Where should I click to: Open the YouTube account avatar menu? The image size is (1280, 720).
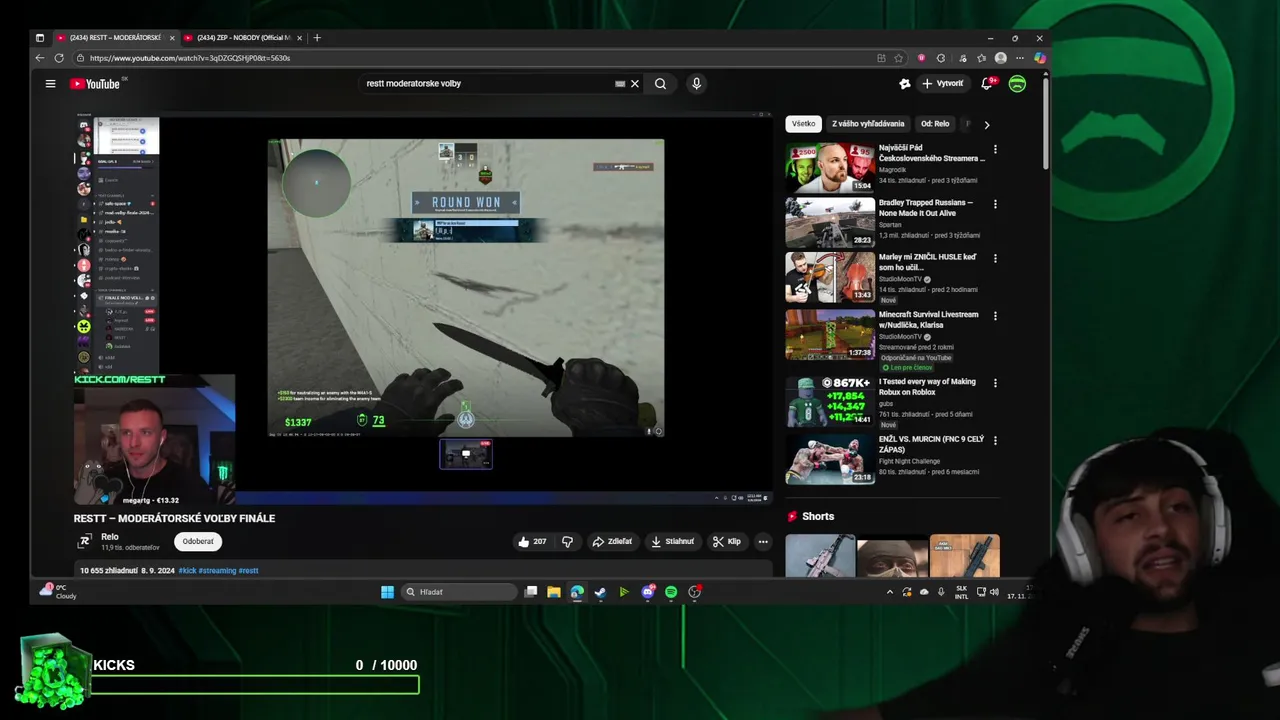click(1017, 84)
